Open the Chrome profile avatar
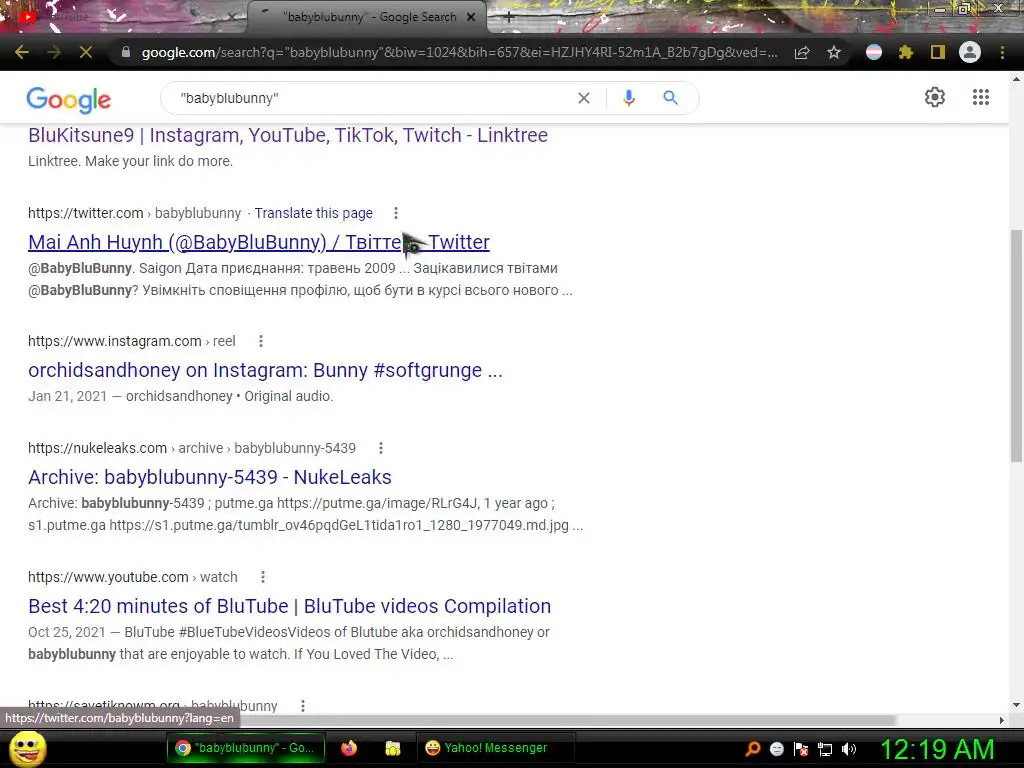The image size is (1024, 768). tap(970, 52)
